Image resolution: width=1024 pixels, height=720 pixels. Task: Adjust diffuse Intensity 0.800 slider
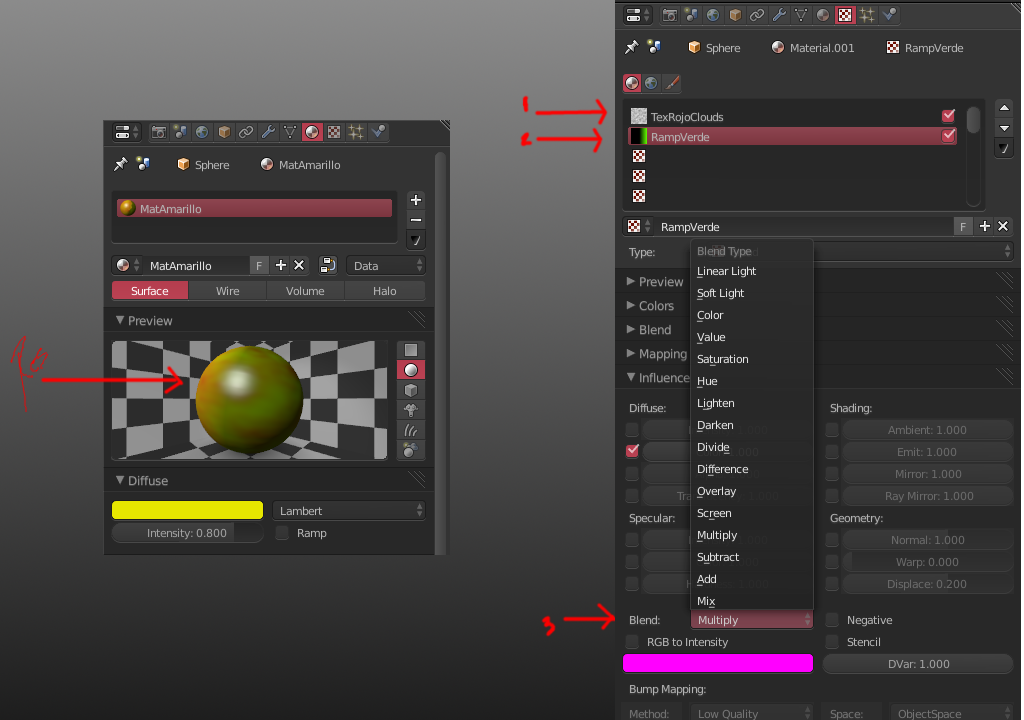pyautogui.click(x=187, y=533)
